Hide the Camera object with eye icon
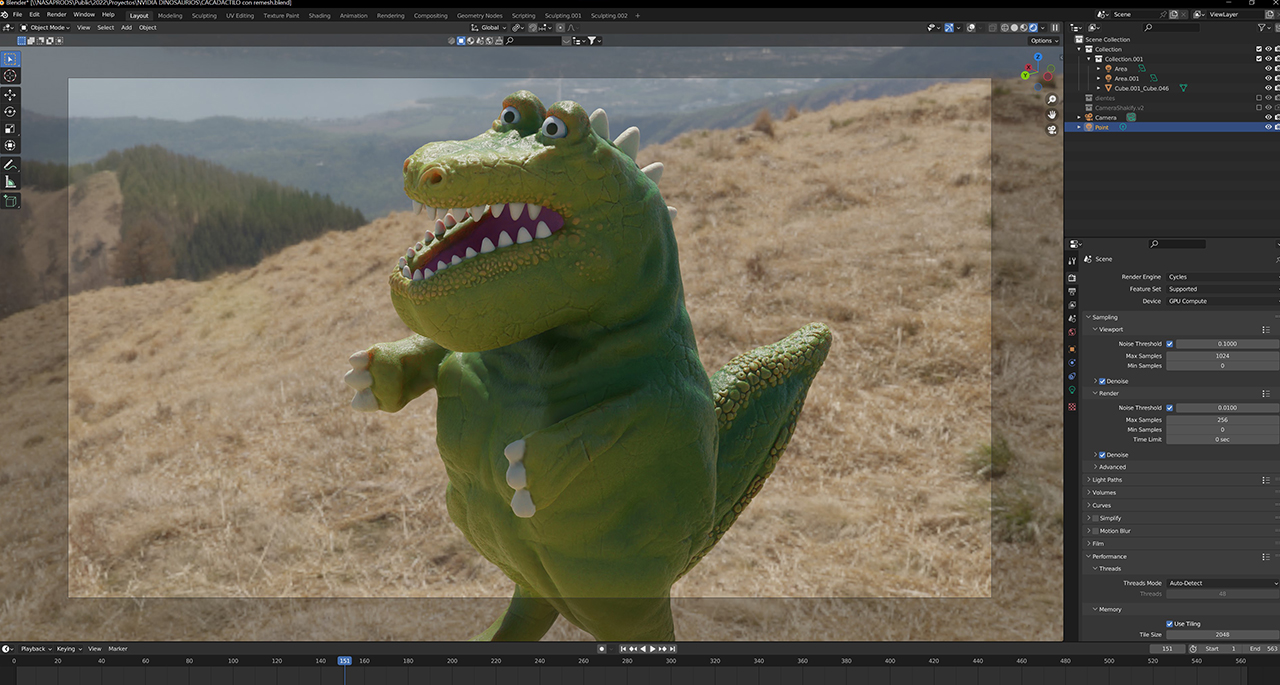The height and width of the screenshot is (685, 1280). coord(1269,117)
